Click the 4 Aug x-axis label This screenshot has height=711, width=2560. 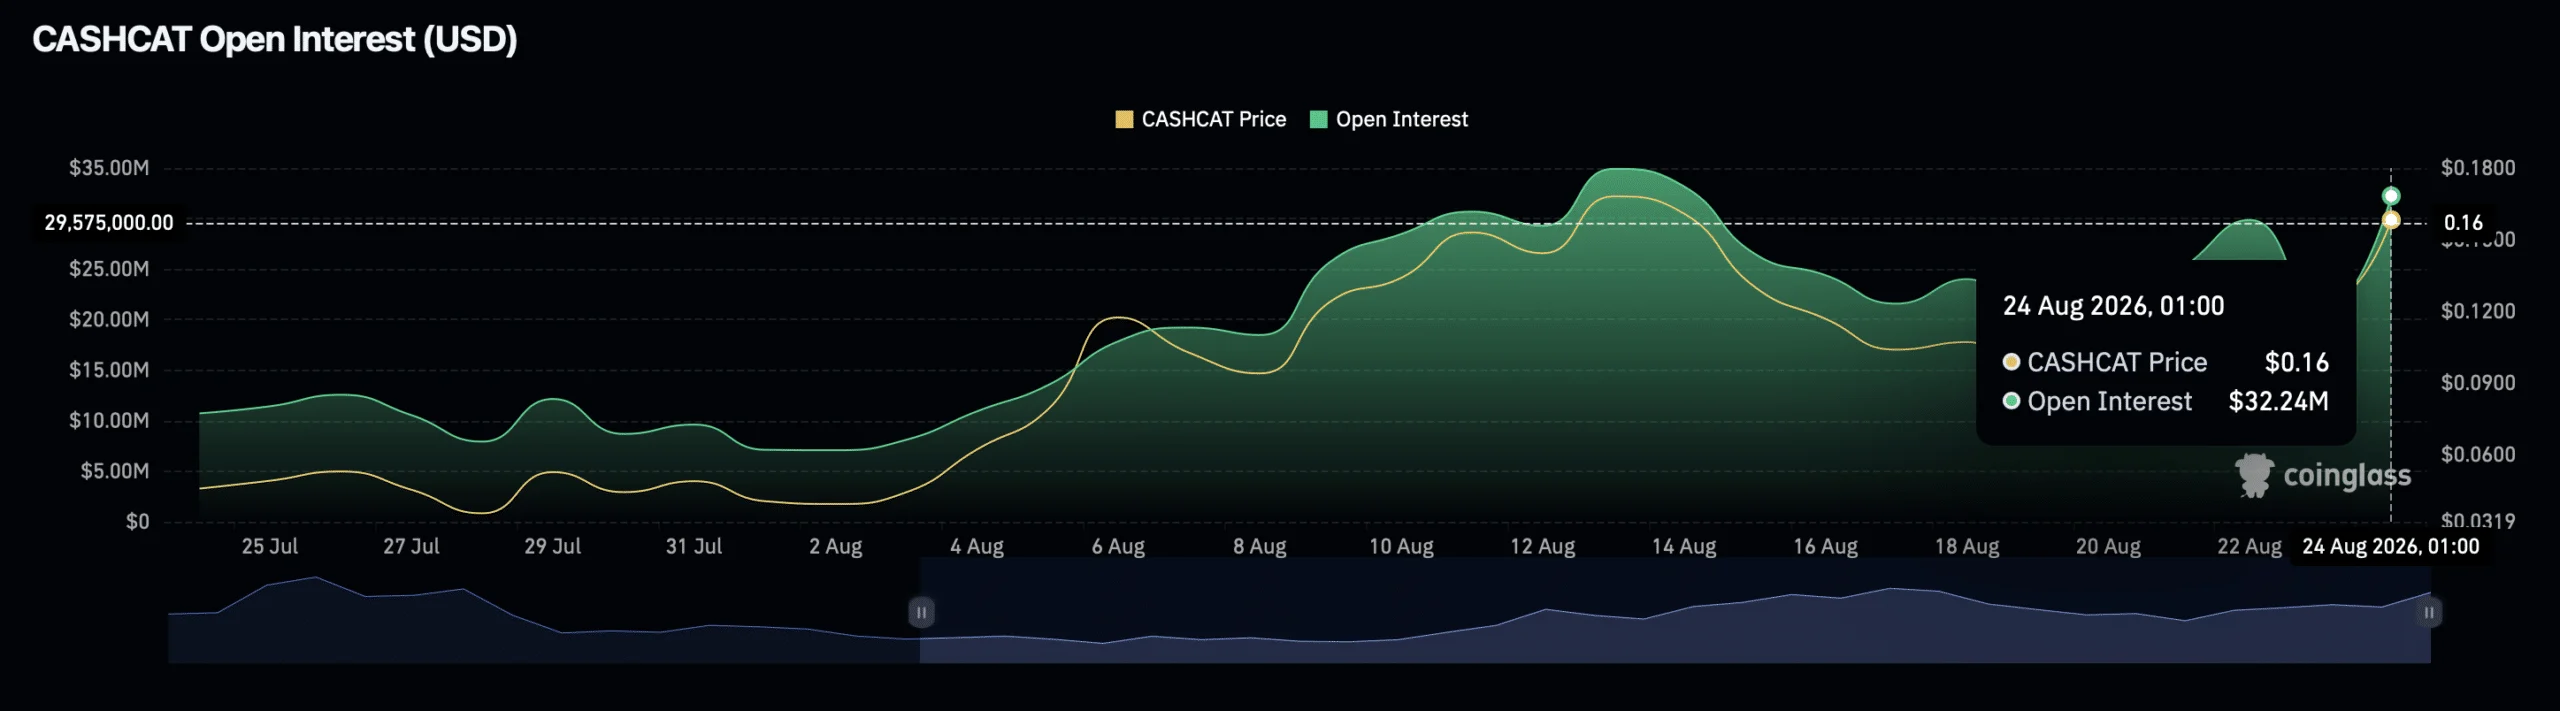[x=977, y=547]
